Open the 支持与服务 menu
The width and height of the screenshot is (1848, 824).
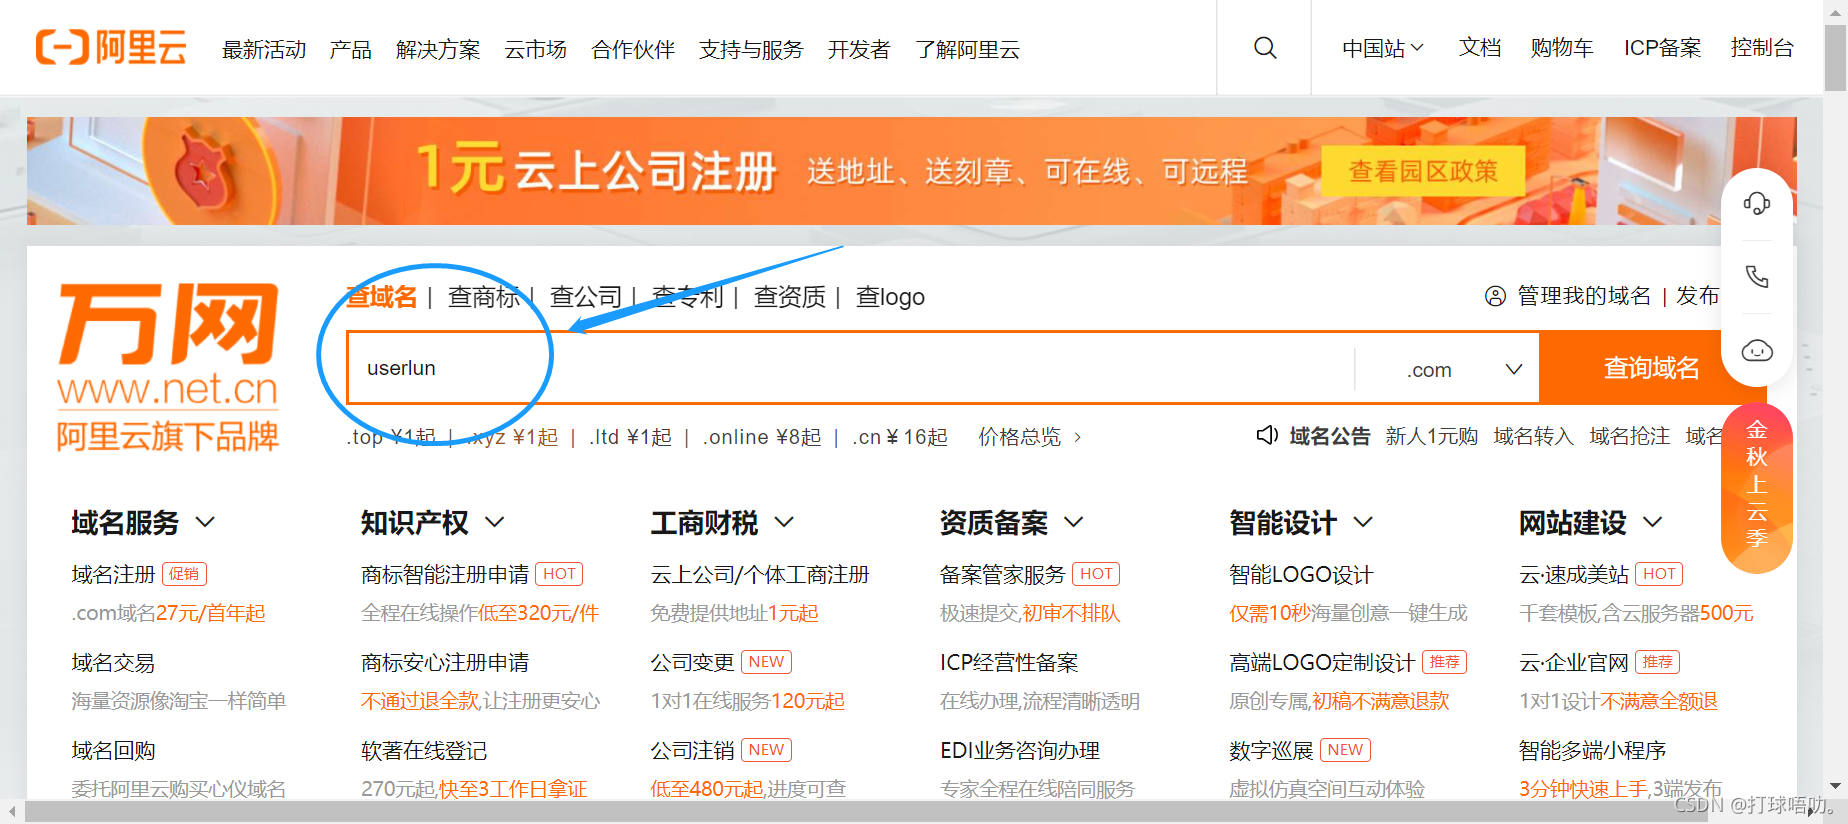coord(751,49)
